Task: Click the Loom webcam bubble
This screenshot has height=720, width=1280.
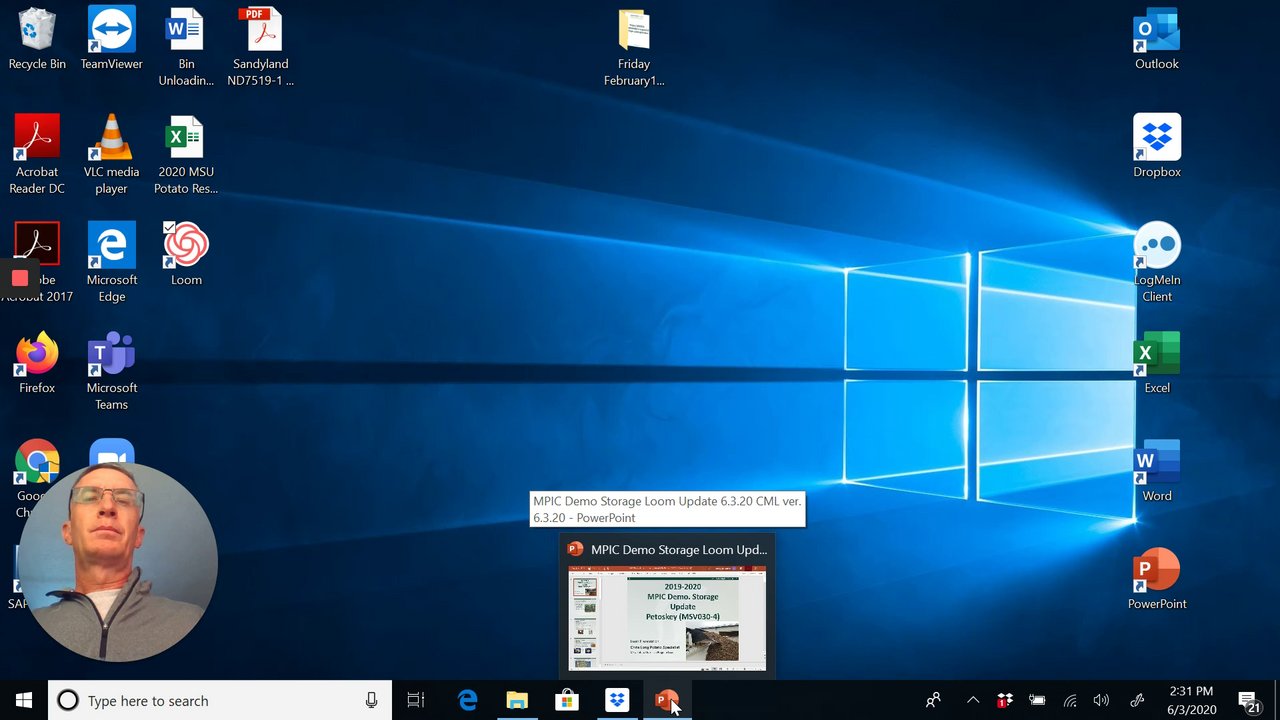Action: coord(118,561)
